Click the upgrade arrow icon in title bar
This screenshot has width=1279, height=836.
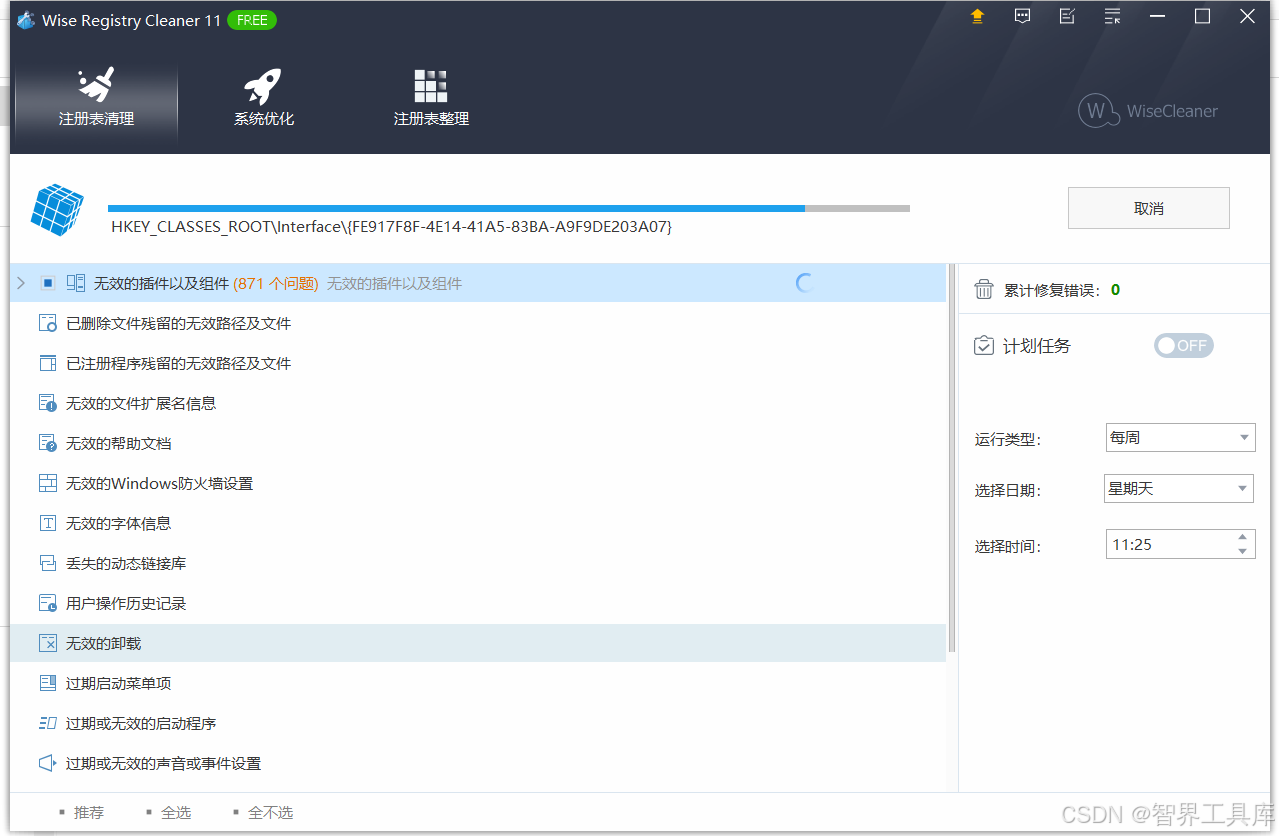[x=978, y=16]
